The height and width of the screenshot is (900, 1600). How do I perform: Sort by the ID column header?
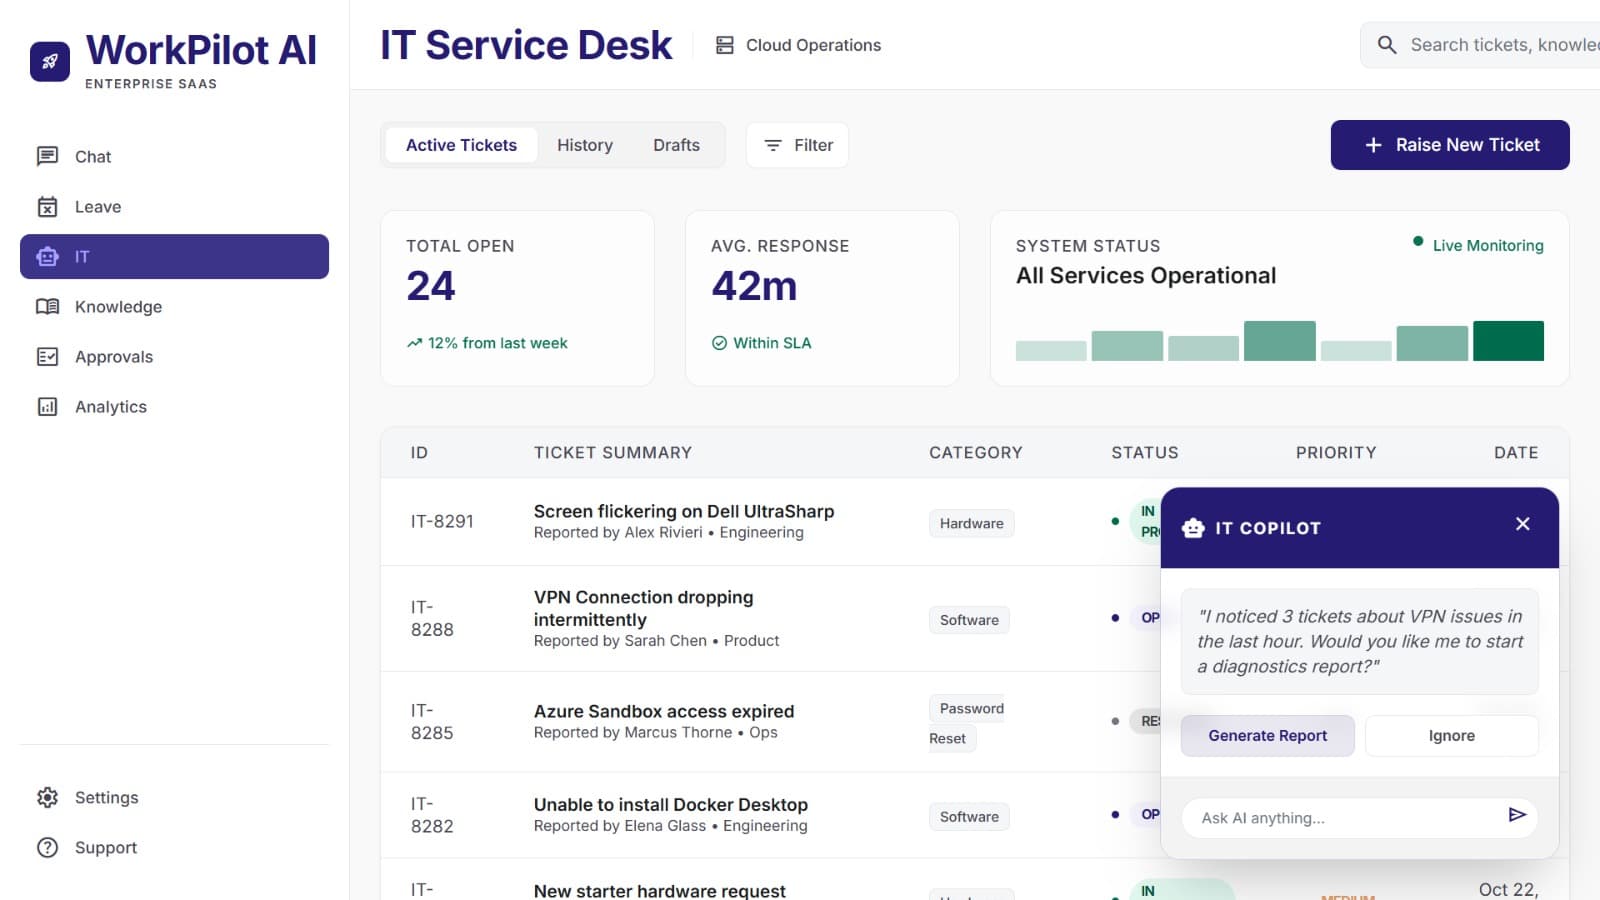tap(419, 452)
